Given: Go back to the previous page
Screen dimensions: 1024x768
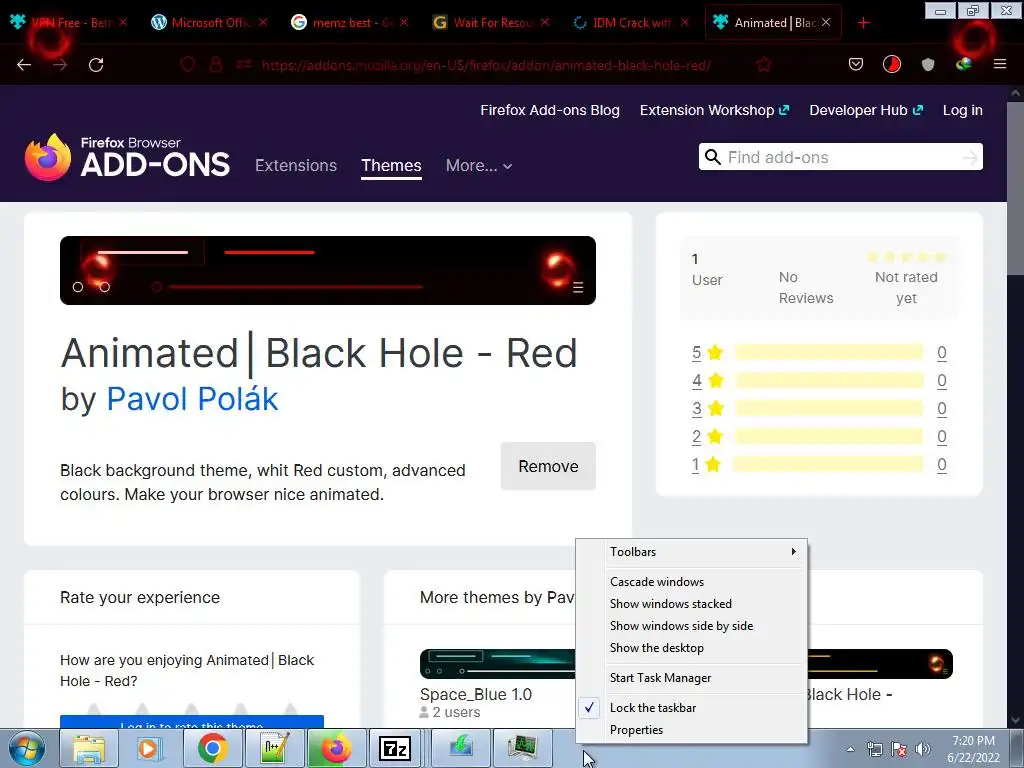Looking at the screenshot, I should point(24,65).
